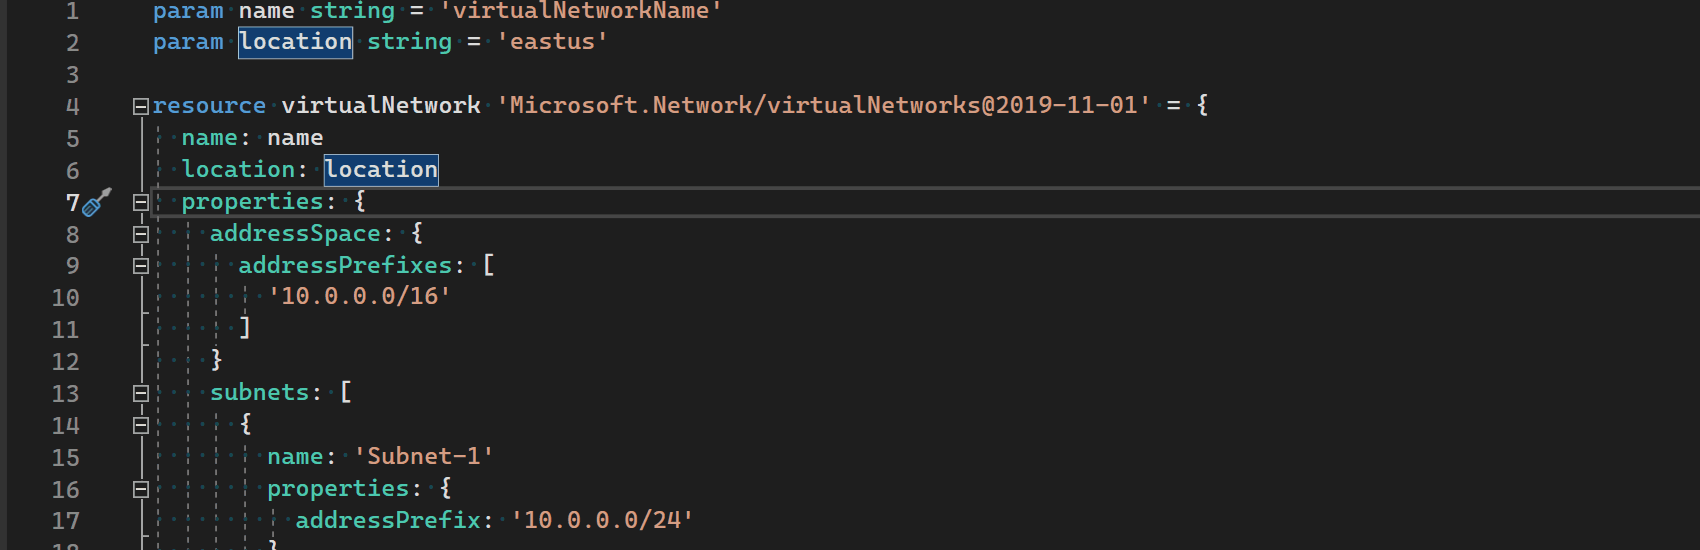Click the subnets property key

[x=259, y=392]
